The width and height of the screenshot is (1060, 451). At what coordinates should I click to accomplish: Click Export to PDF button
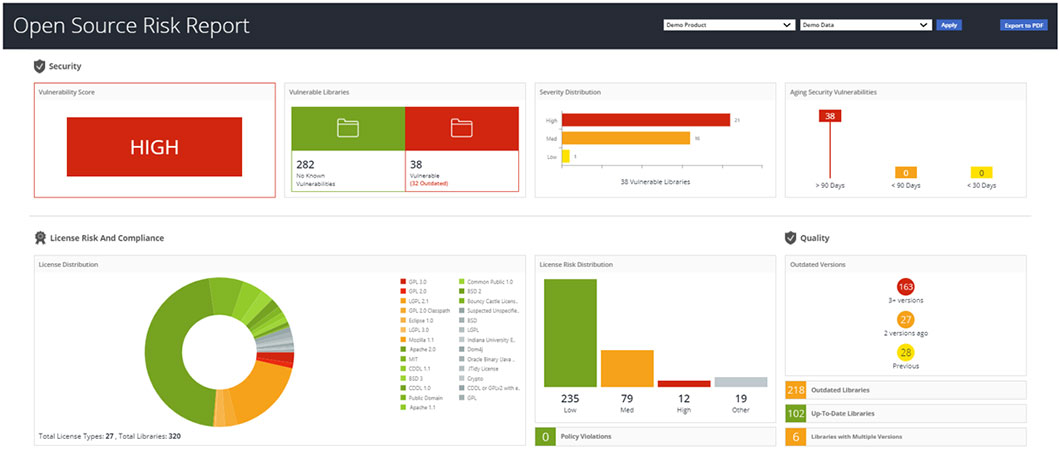pos(1023,25)
